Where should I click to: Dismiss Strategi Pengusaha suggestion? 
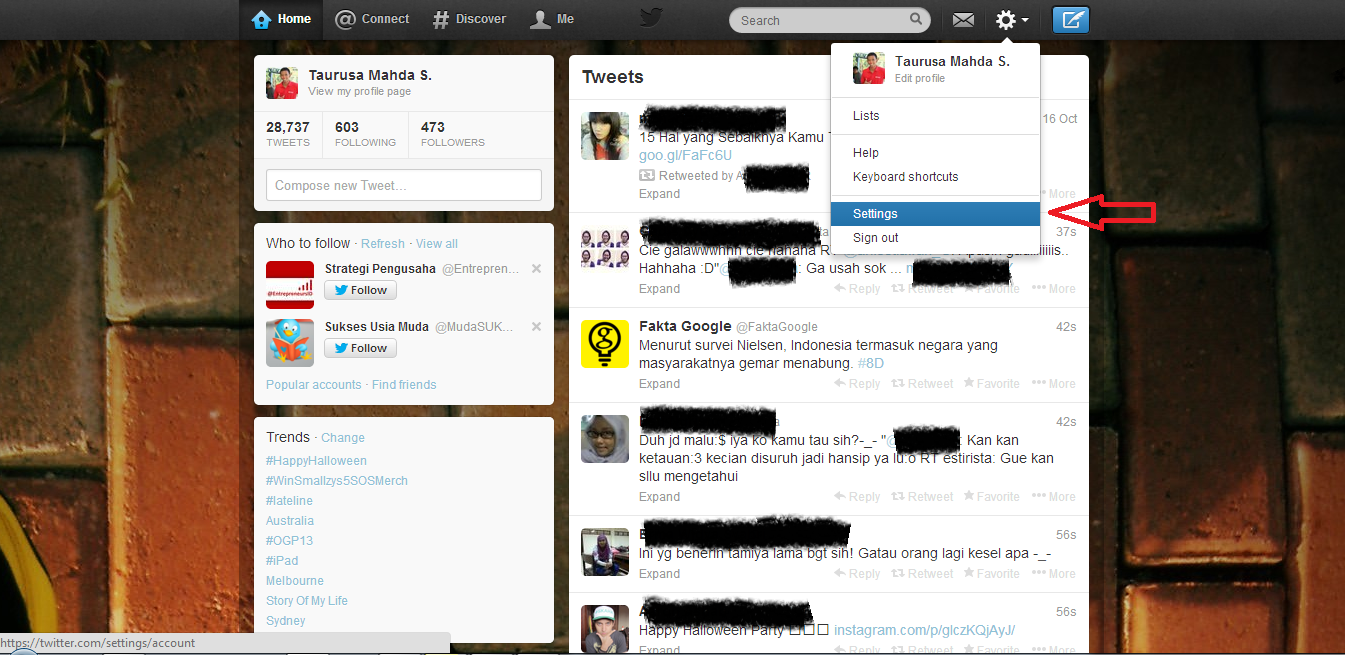click(x=536, y=269)
